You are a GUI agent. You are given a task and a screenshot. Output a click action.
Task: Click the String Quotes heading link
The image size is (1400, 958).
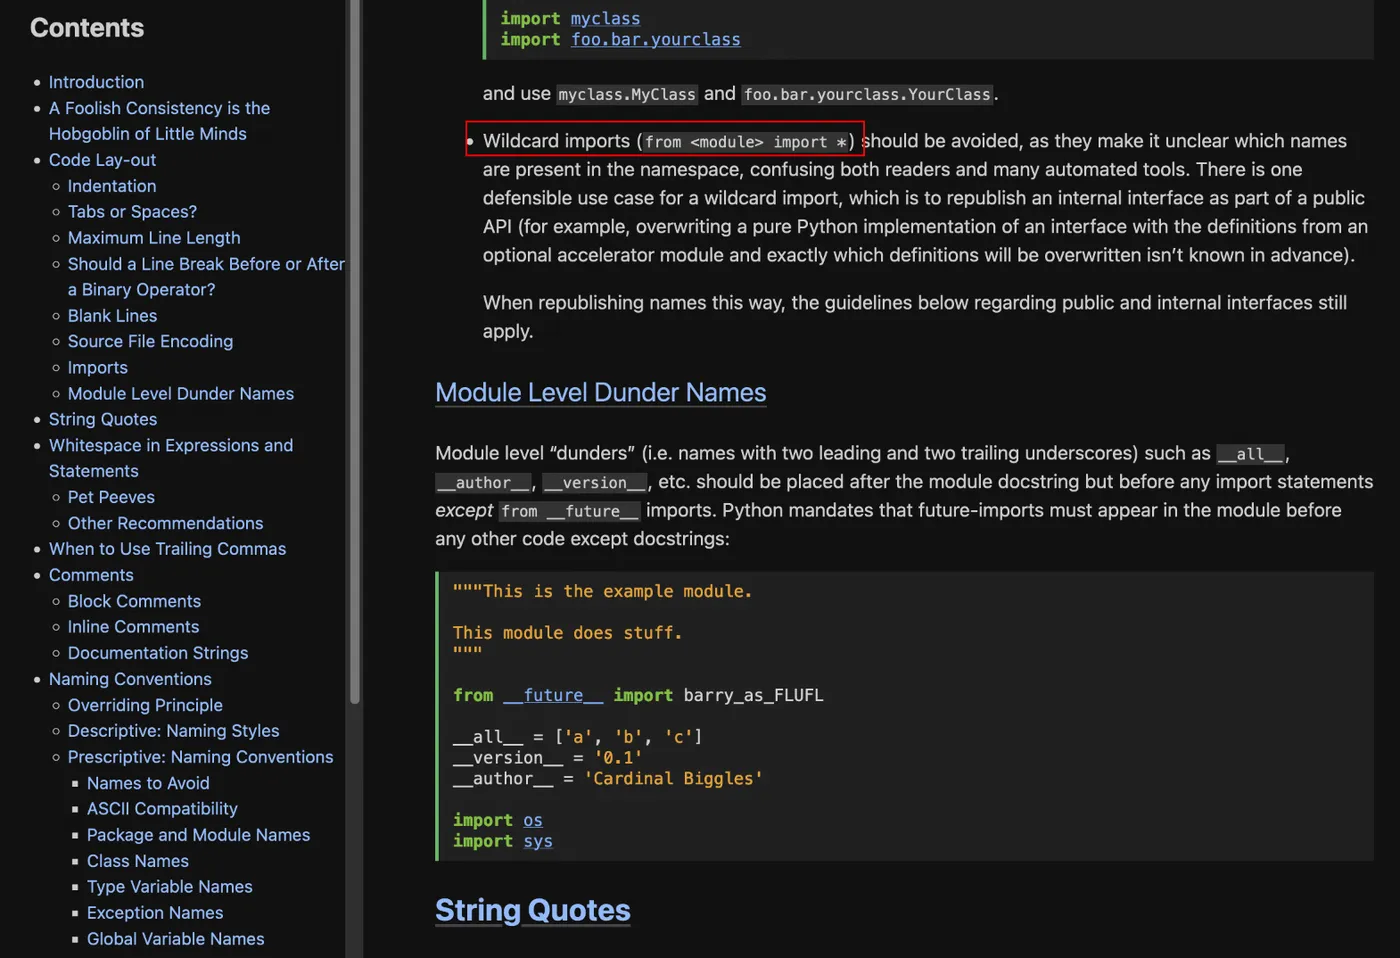tap(532, 911)
